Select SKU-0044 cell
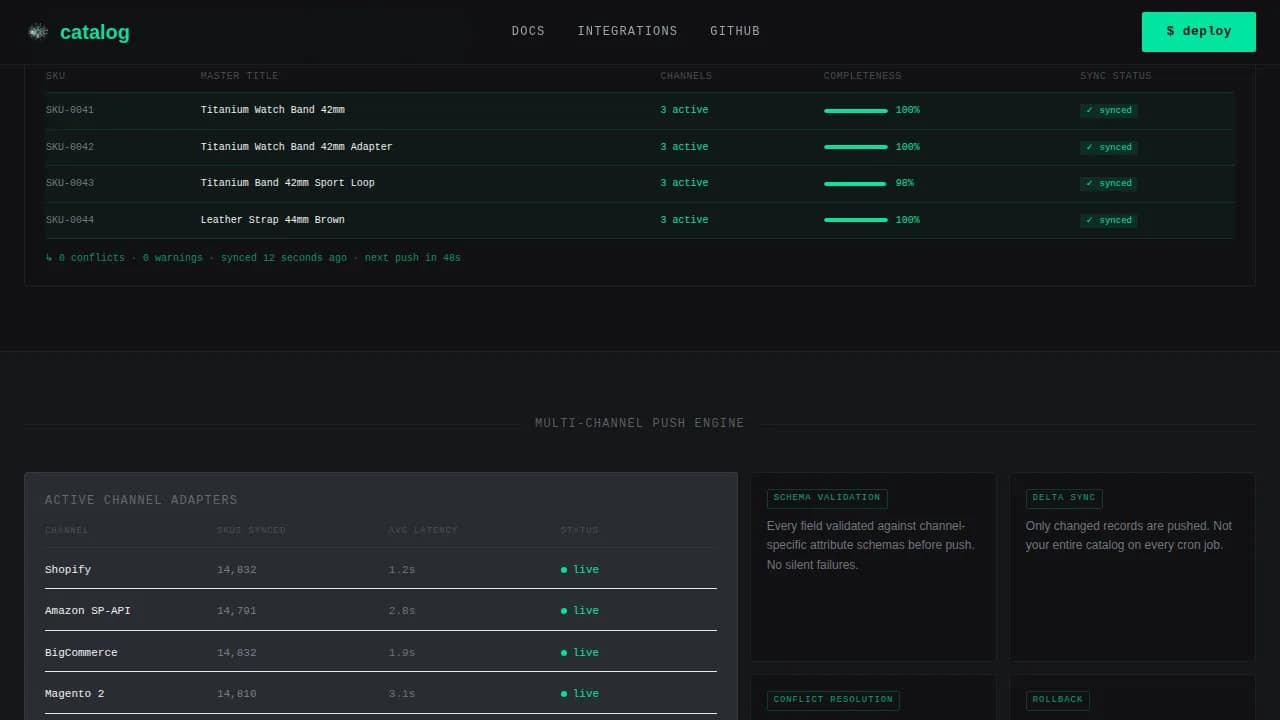The image size is (1280, 720). click(x=70, y=220)
